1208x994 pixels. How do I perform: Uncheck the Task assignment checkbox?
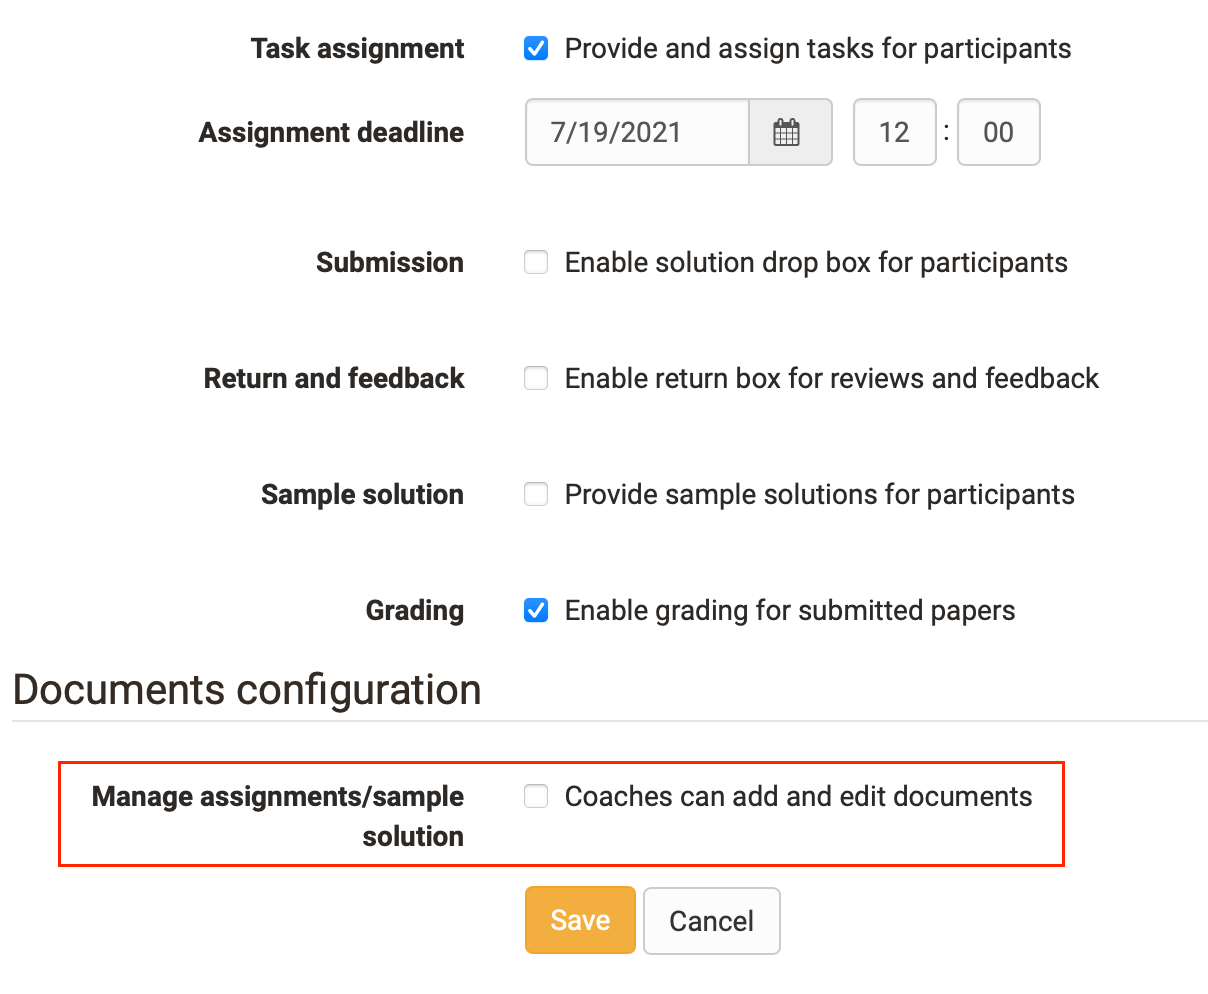click(x=536, y=48)
